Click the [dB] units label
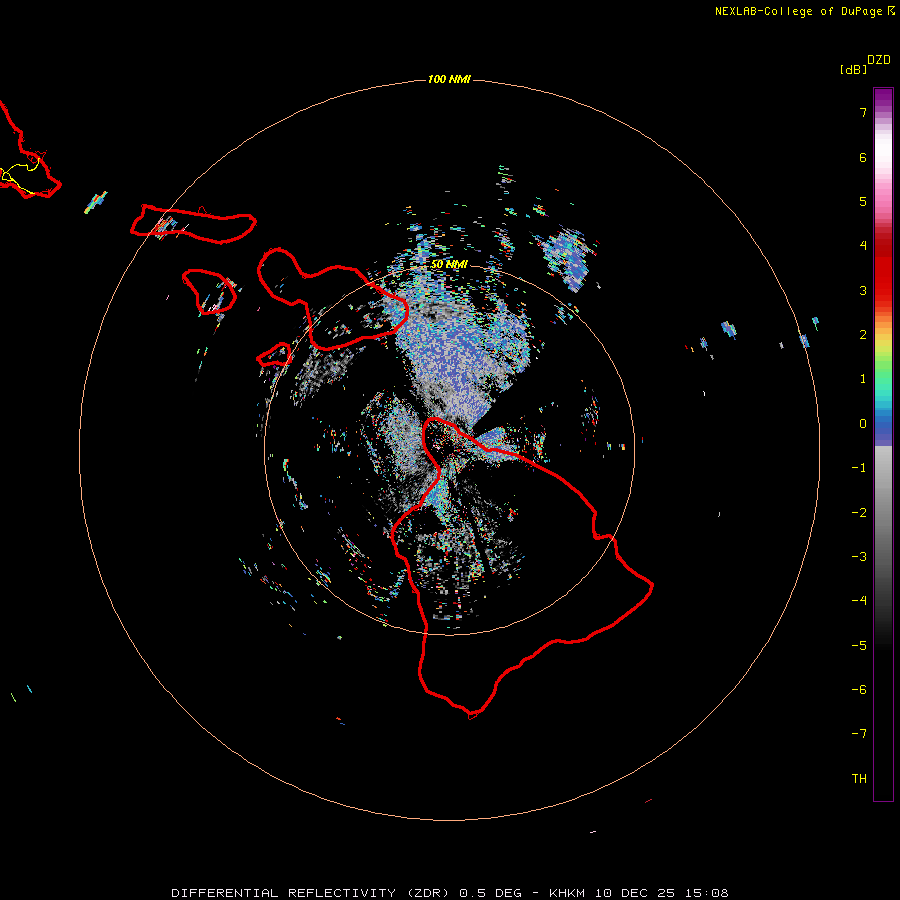900x900 pixels. point(853,69)
